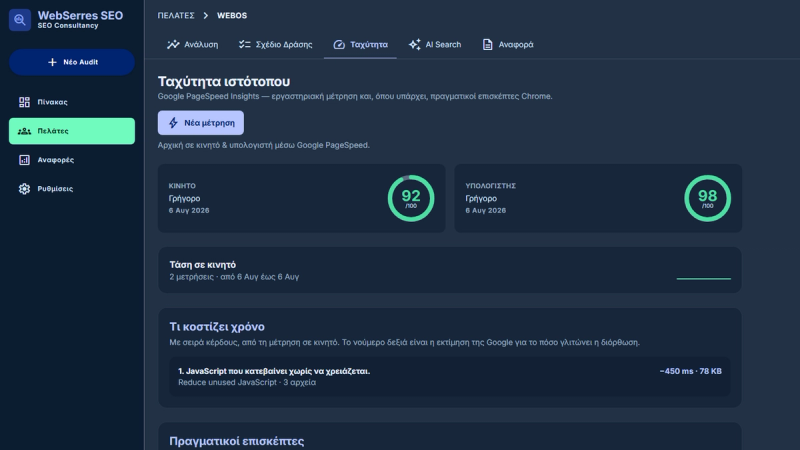Go to the Αναφορά tab
800x450 pixels.
[508, 44]
